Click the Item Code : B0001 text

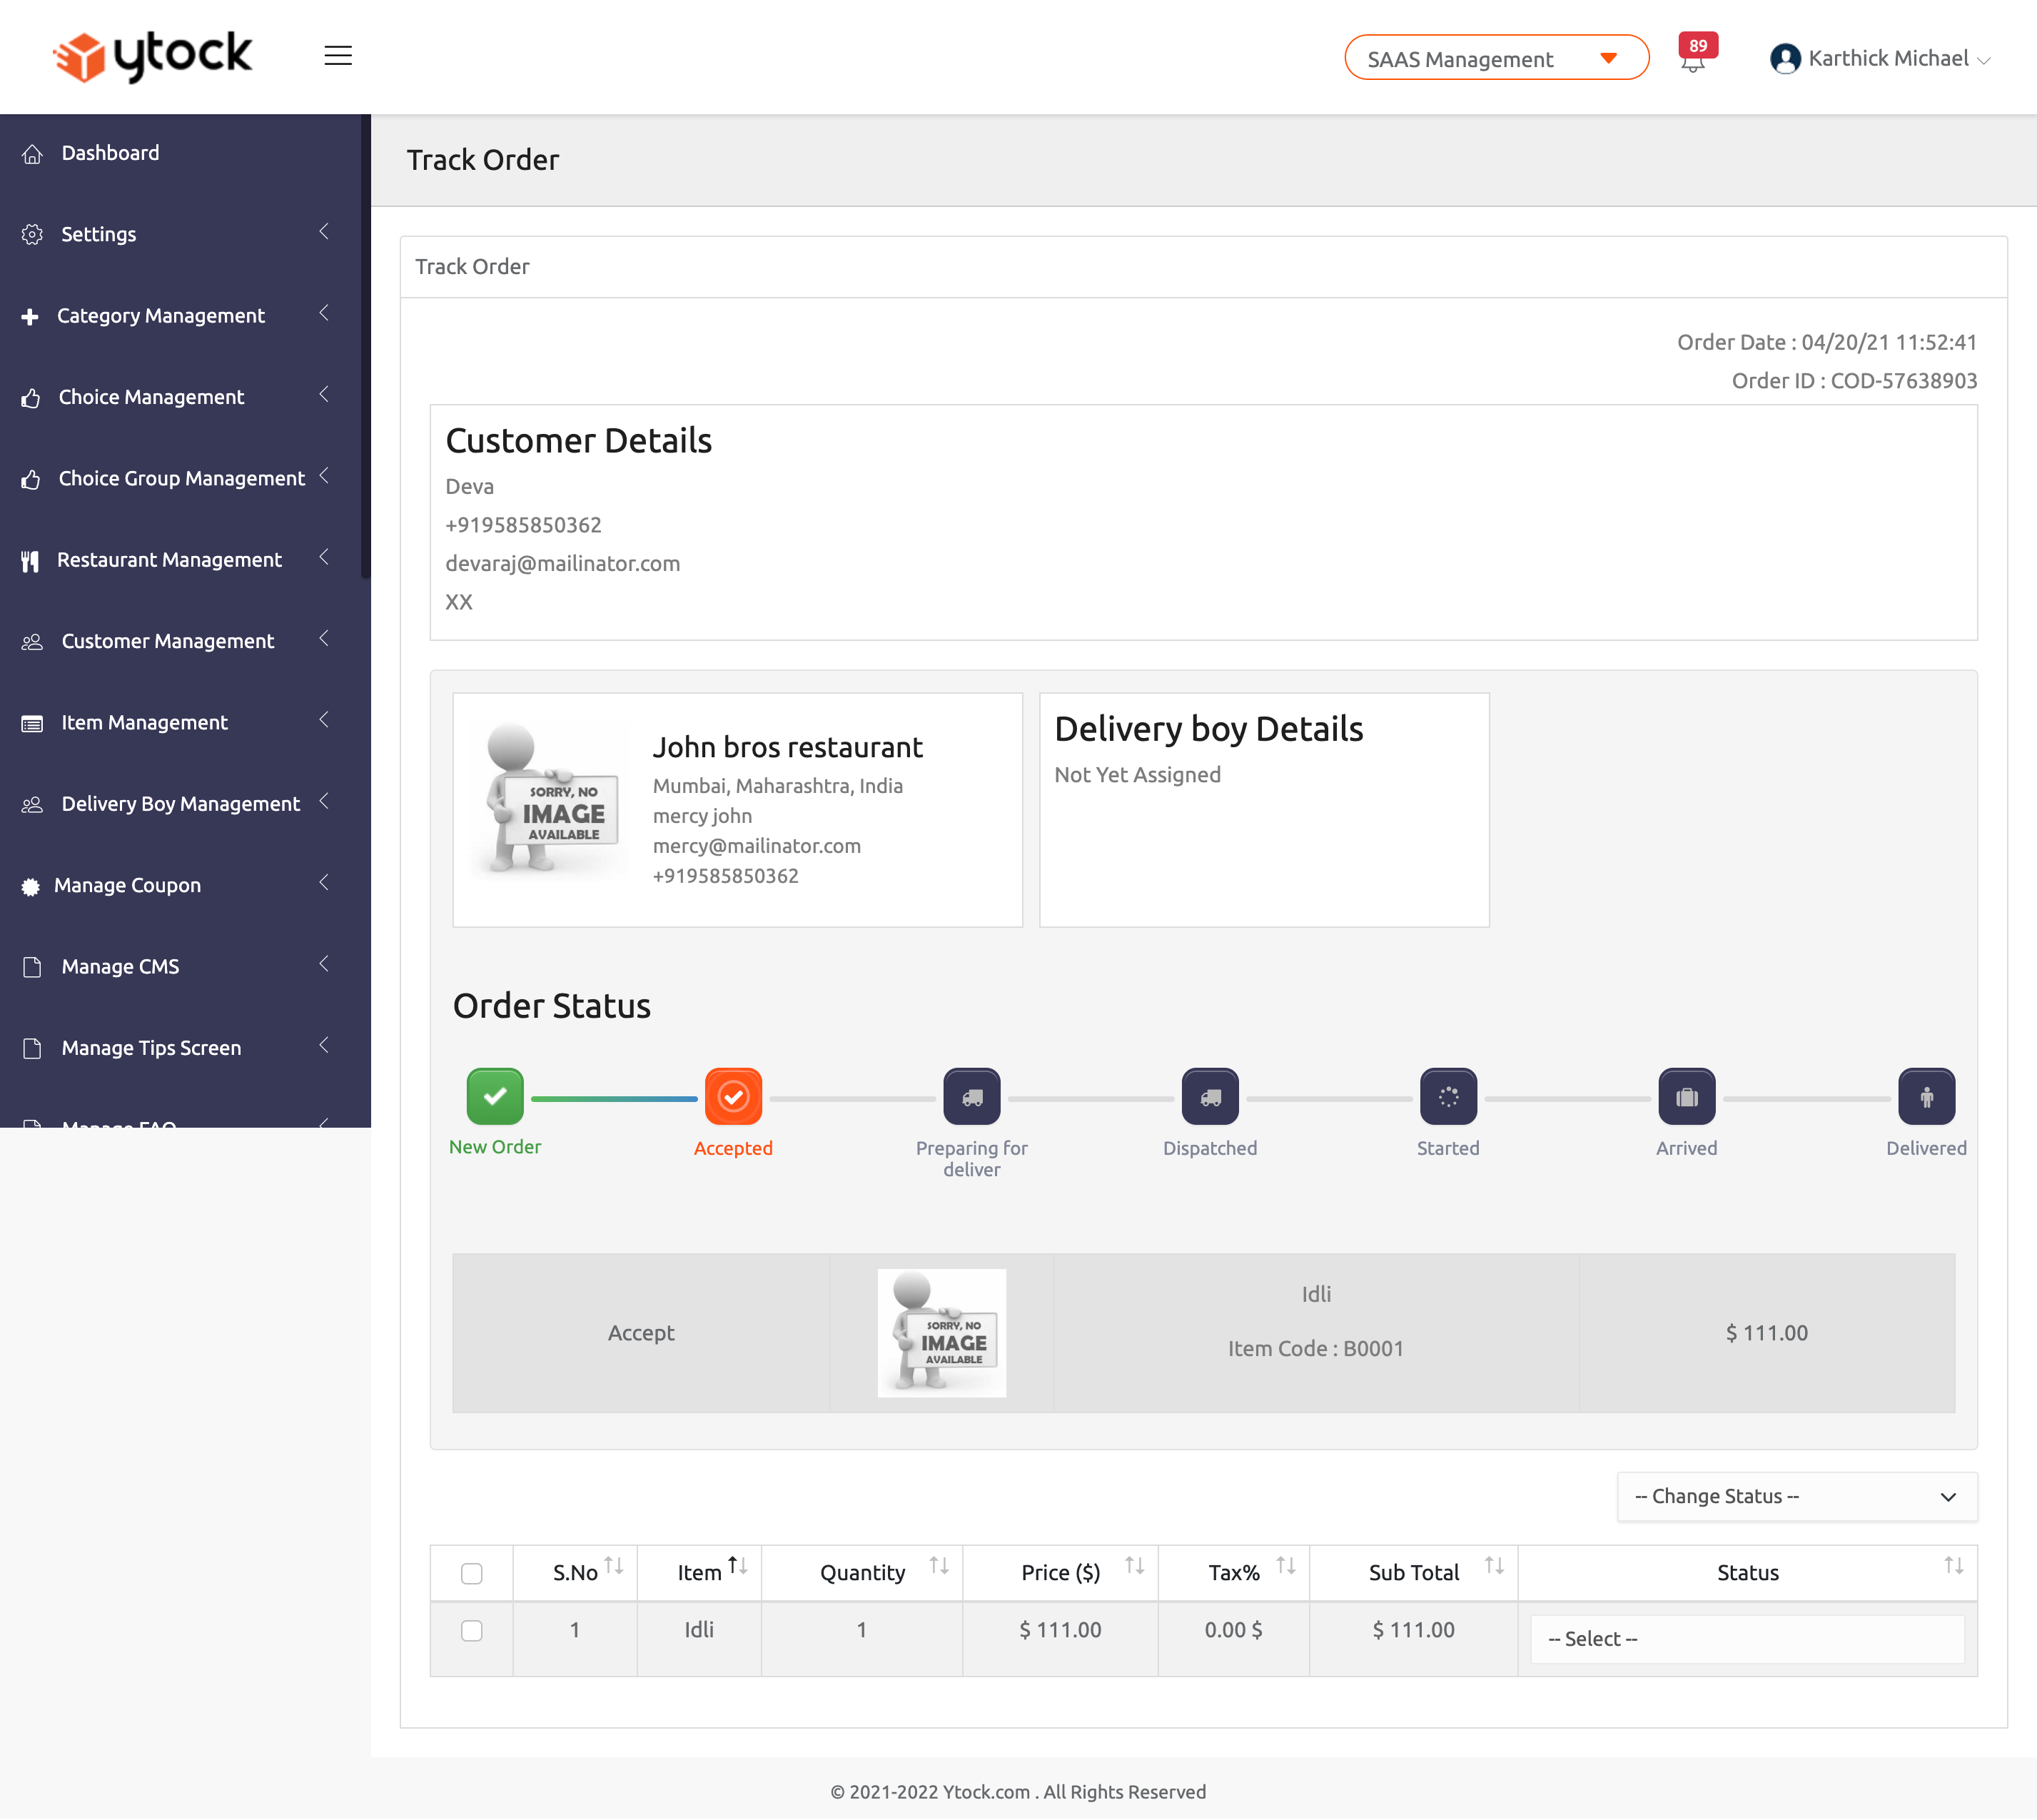1316,1349
